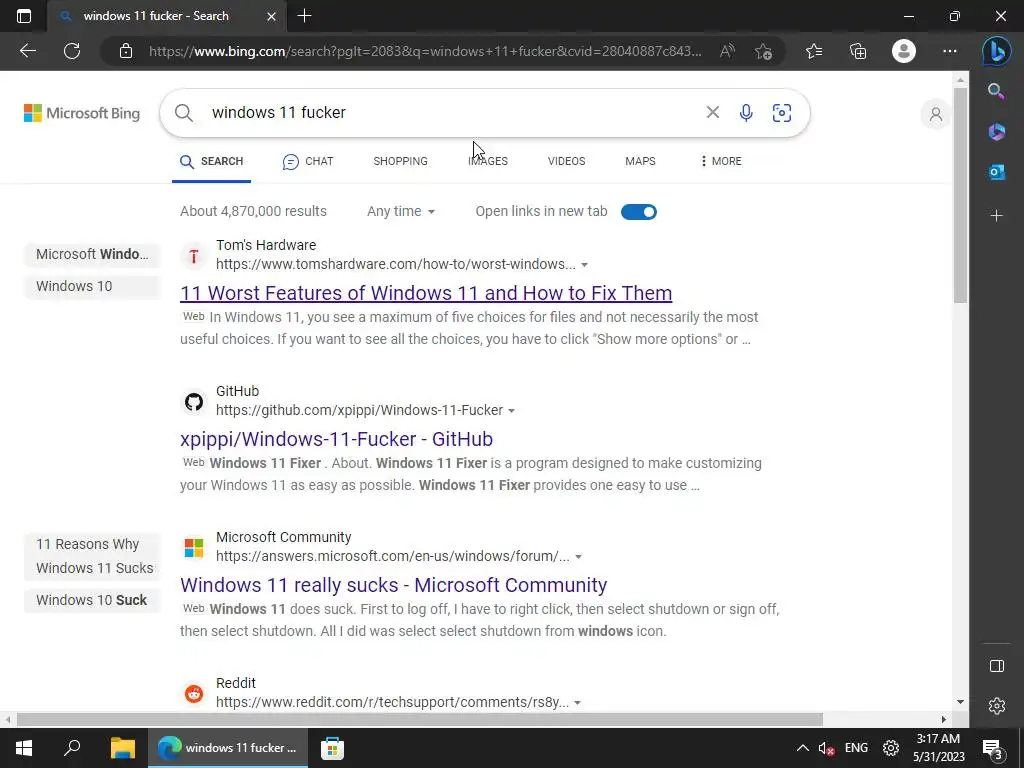Screen dimensions: 1024x768
Task: Open a new browser tab
Action: point(304,16)
